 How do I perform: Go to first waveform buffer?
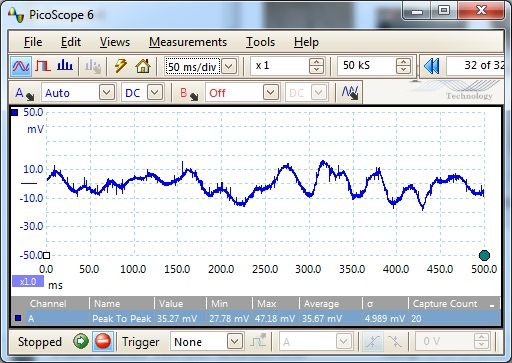tap(432, 66)
